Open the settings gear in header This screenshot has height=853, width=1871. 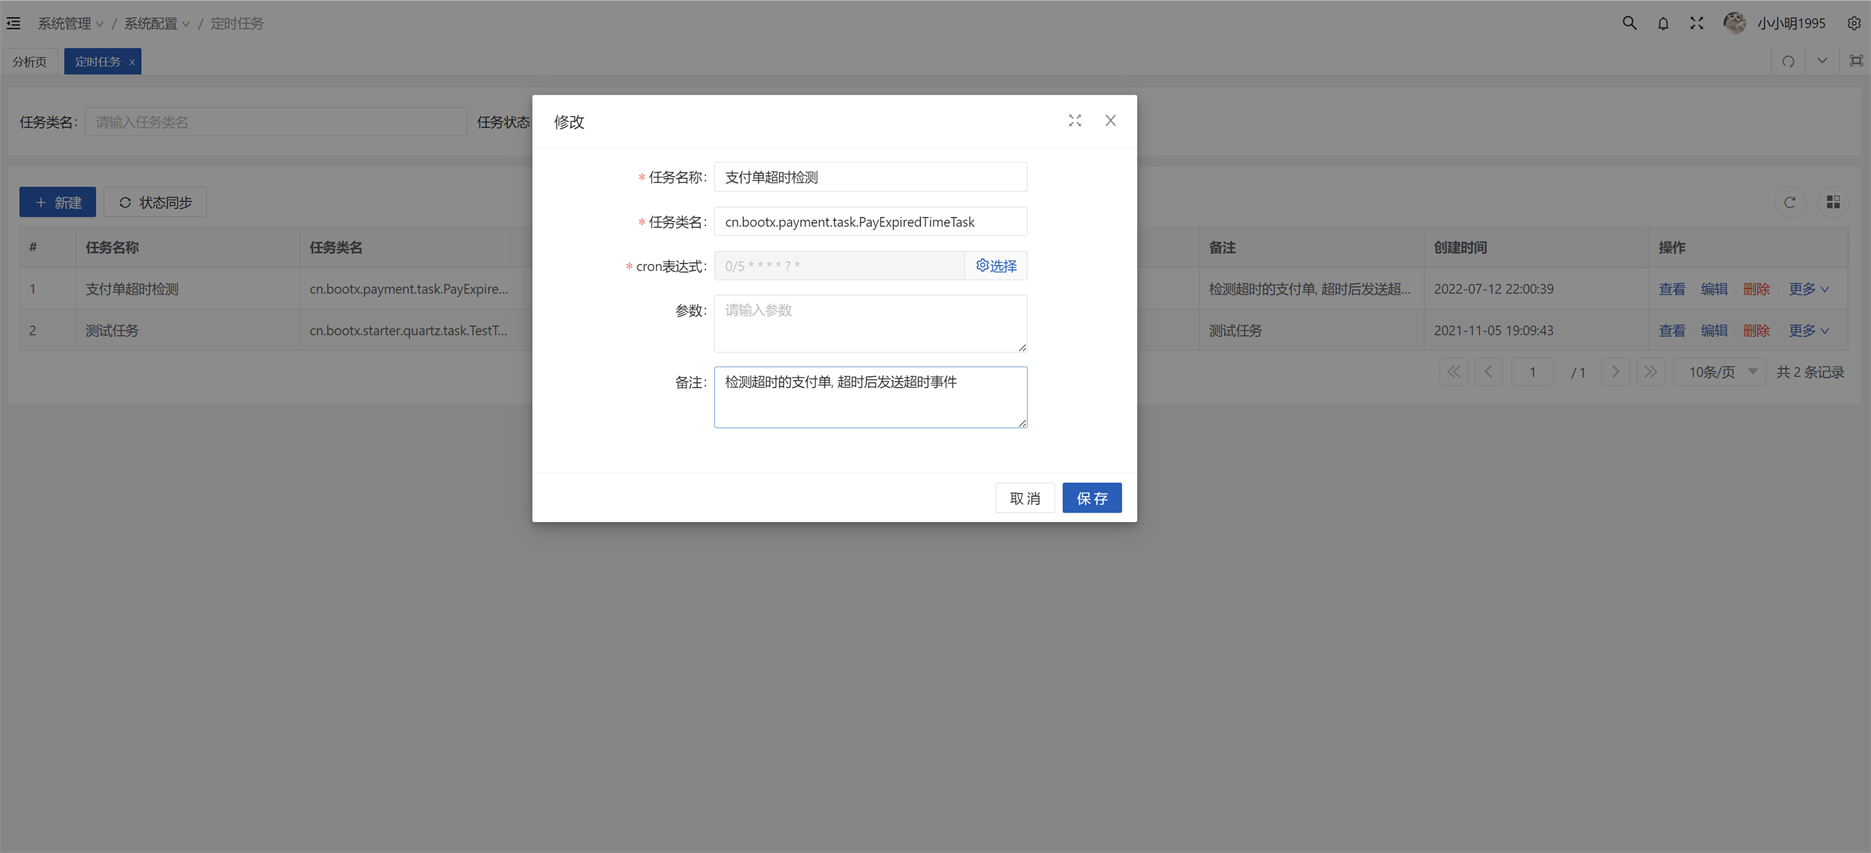[1853, 23]
